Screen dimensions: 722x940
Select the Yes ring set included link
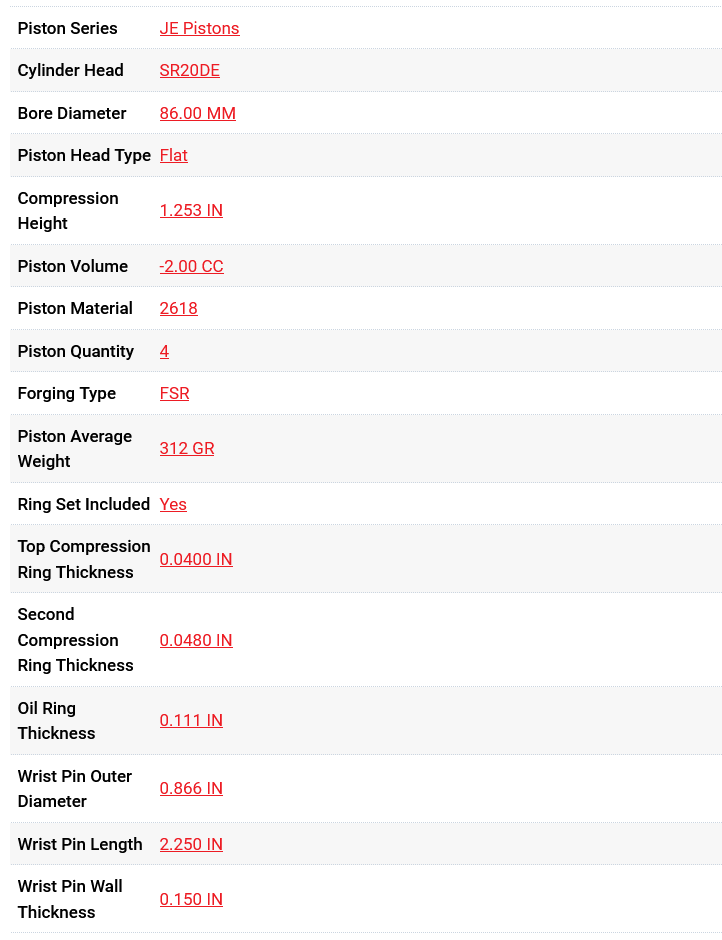(173, 504)
